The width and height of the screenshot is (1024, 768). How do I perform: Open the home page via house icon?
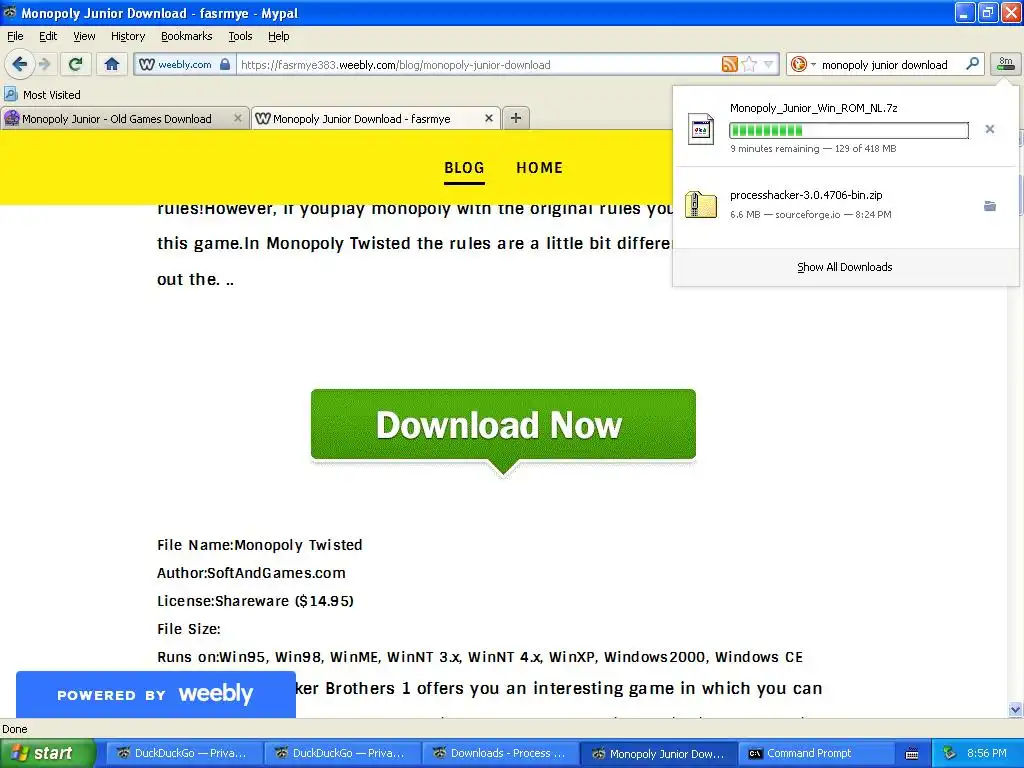[x=112, y=64]
